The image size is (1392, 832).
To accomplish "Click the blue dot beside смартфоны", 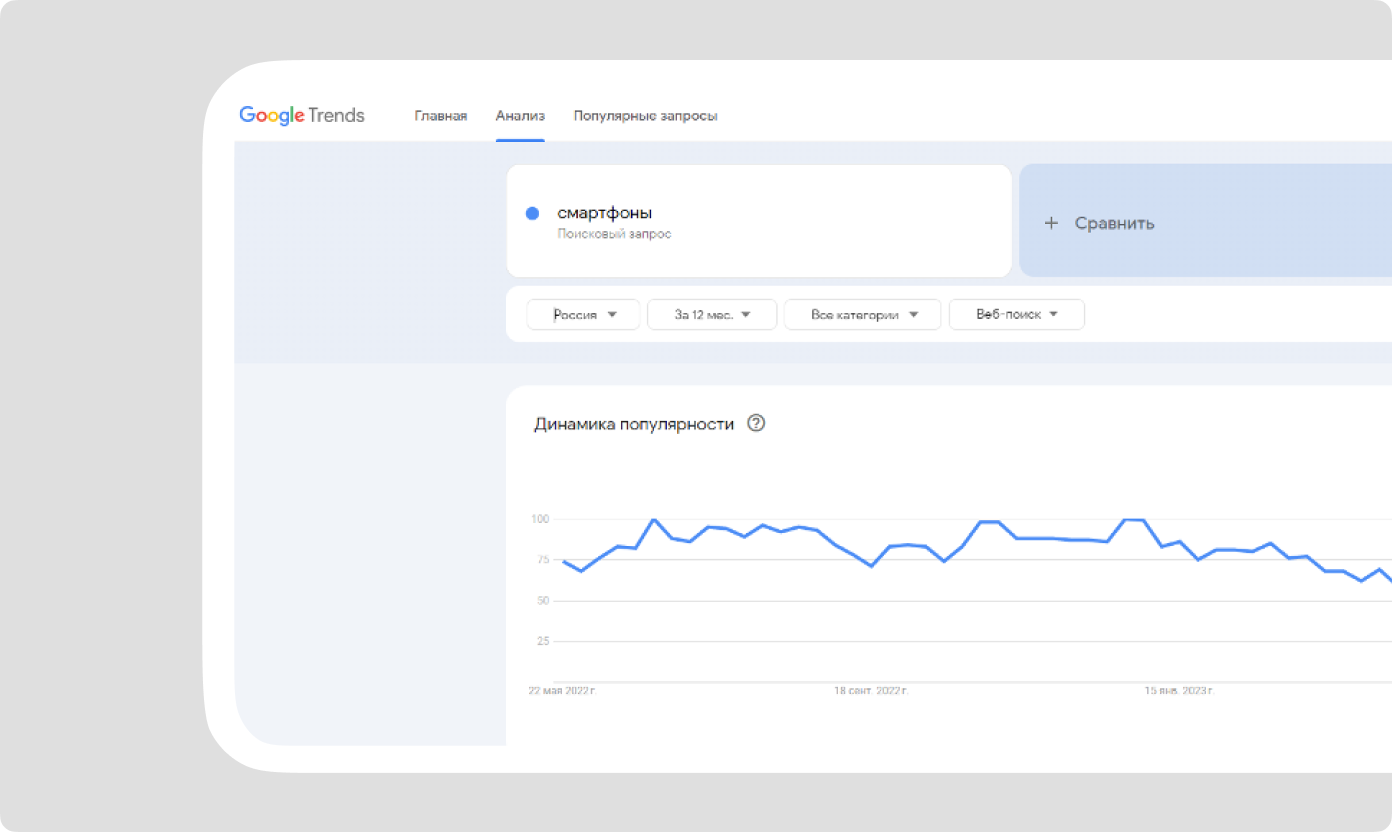I will tap(533, 213).
